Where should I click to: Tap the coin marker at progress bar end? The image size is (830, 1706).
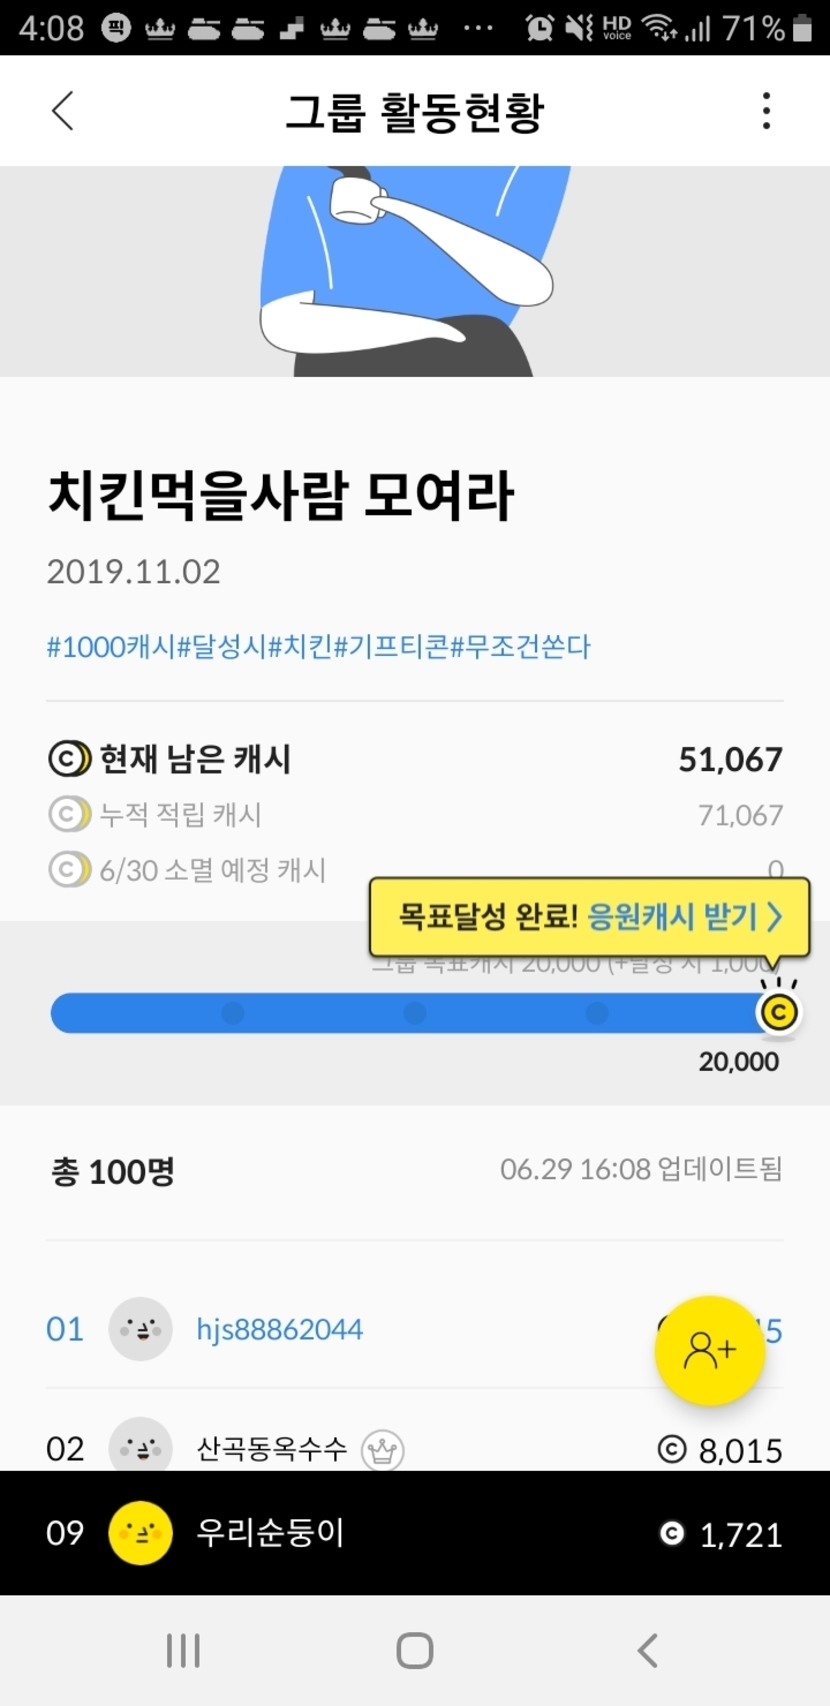(x=779, y=1012)
